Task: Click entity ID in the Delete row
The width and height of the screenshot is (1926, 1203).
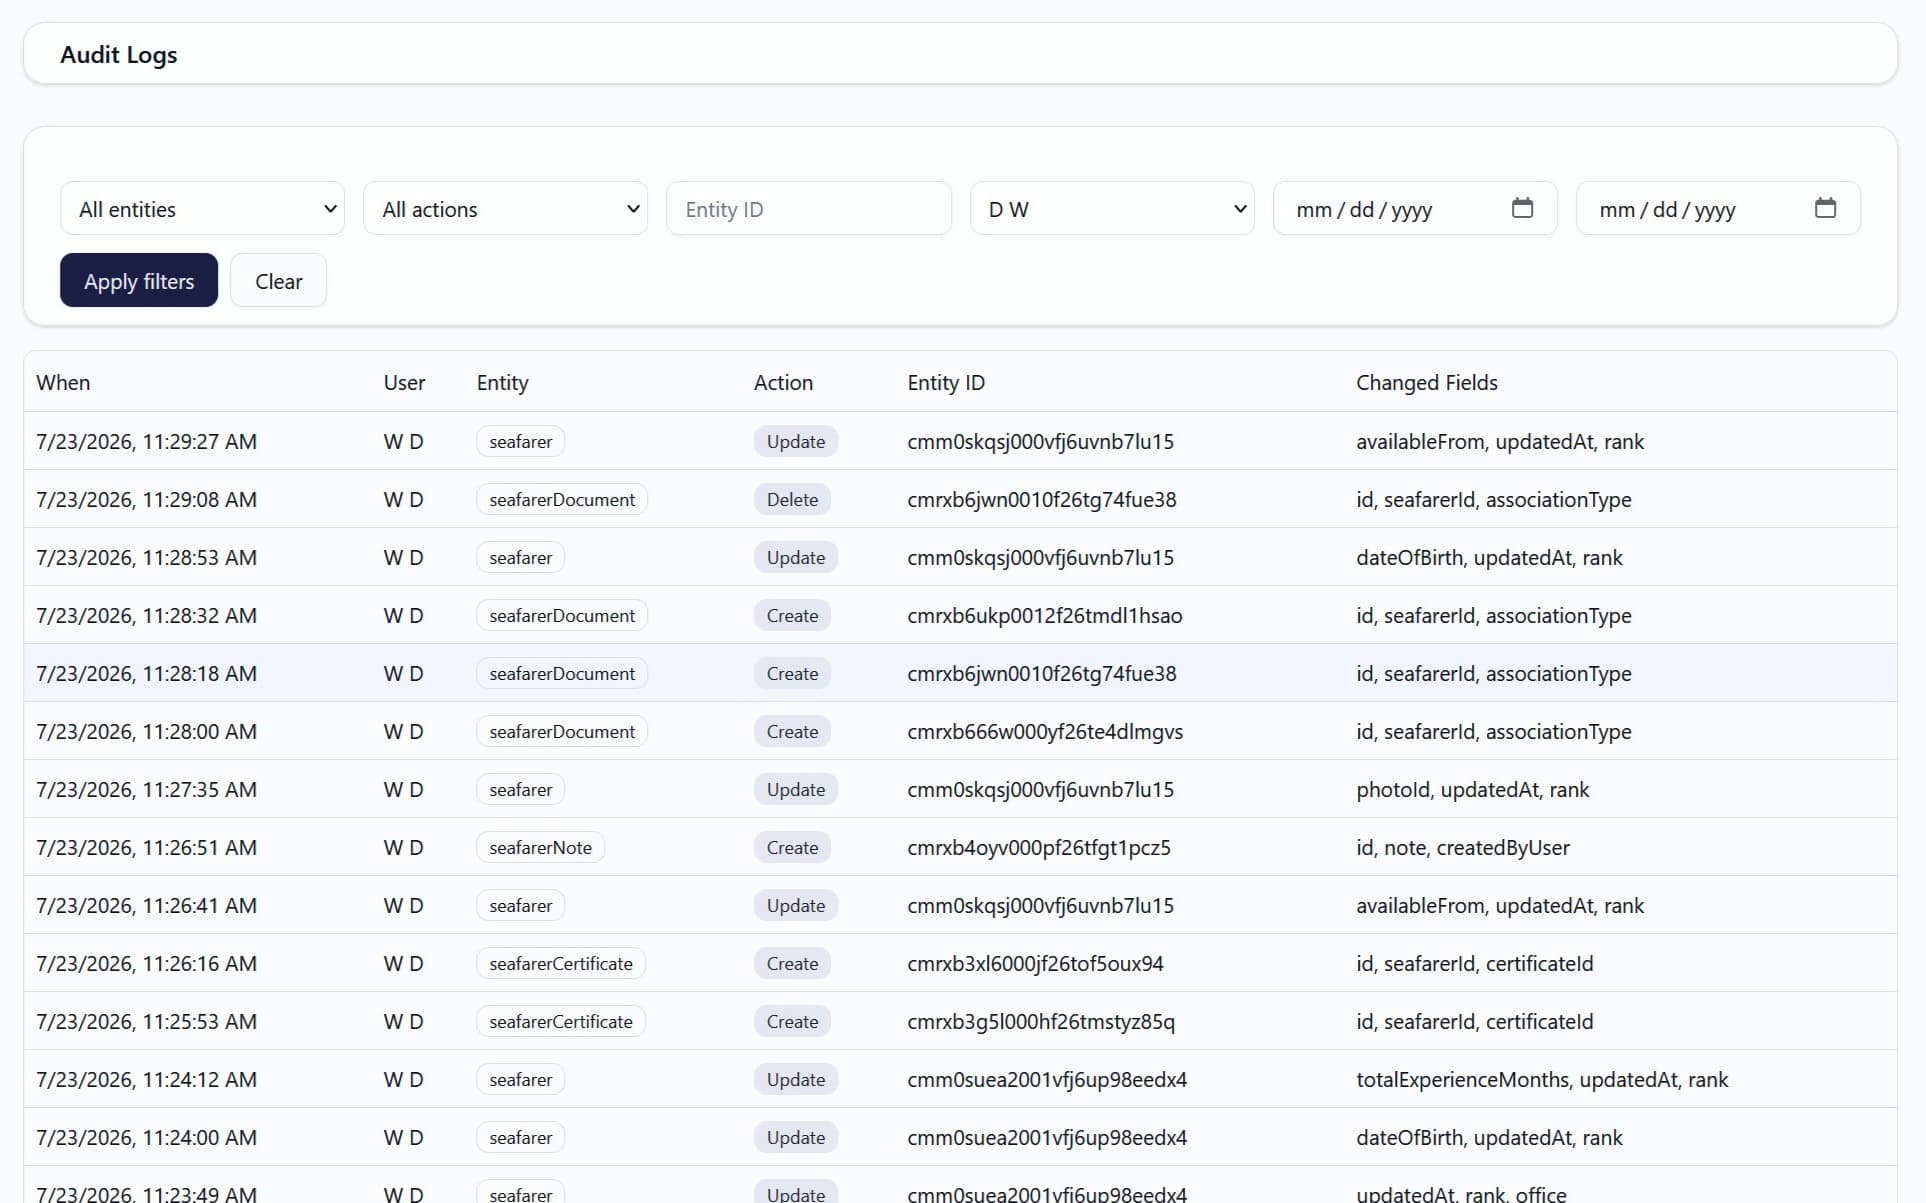Action: [1042, 499]
